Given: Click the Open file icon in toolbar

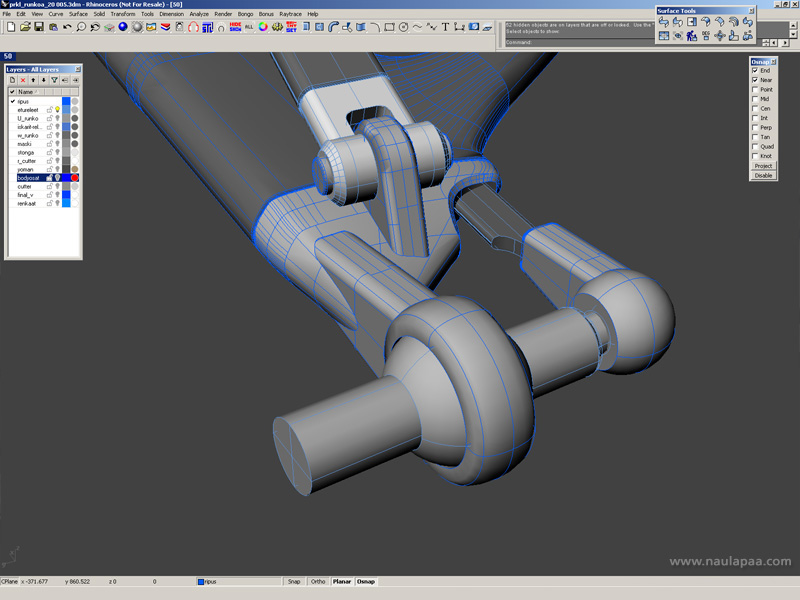Looking at the screenshot, I should pyautogui.click(x=24, y=27).
